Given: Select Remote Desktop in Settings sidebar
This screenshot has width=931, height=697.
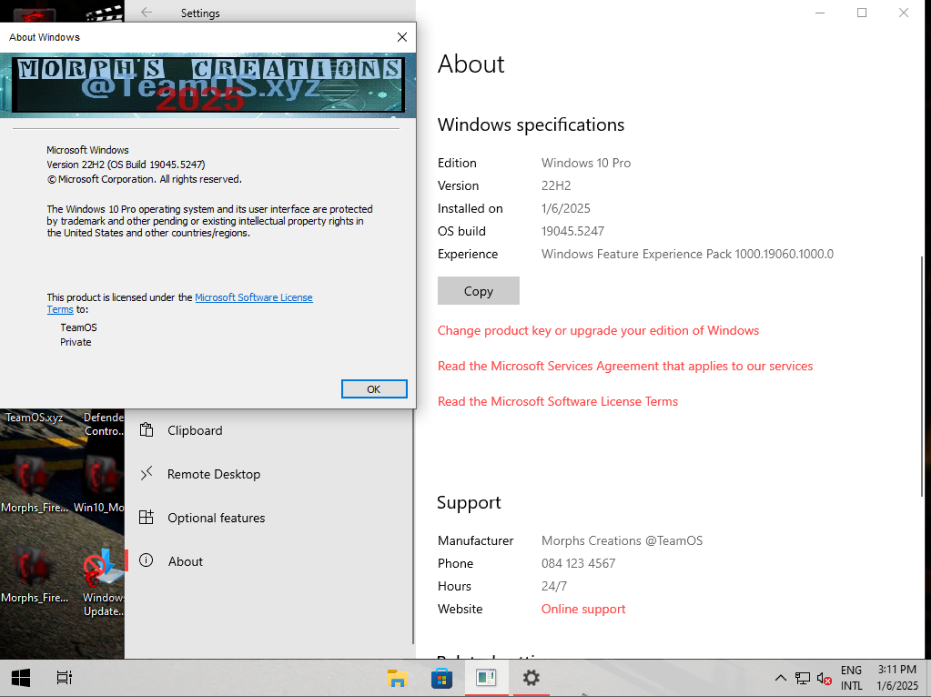Looking at the screenshot, I should 268,474.
